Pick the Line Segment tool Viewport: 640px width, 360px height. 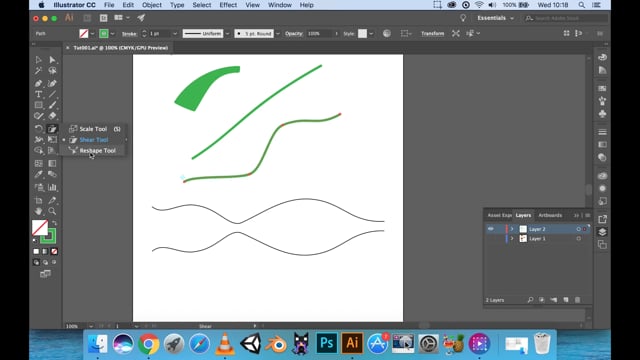click(x=52, y=94)
